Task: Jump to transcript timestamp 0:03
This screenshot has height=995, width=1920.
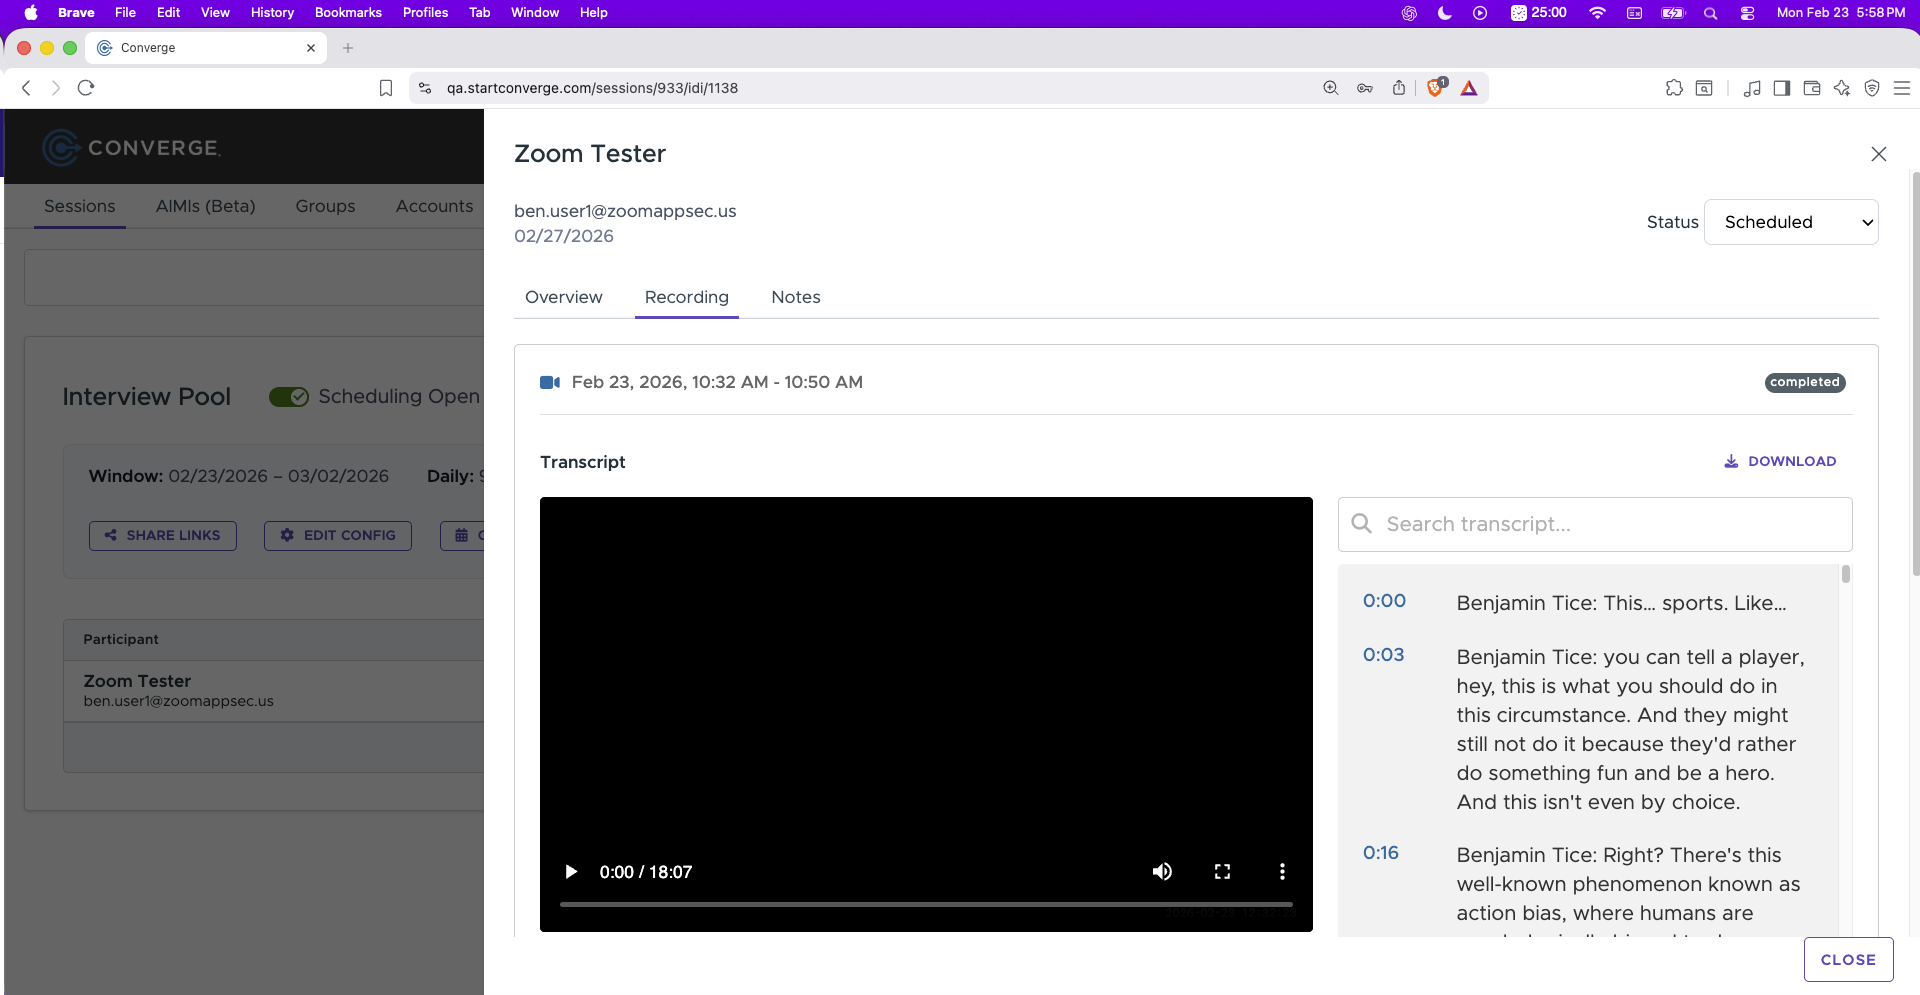Action: 1383,655
